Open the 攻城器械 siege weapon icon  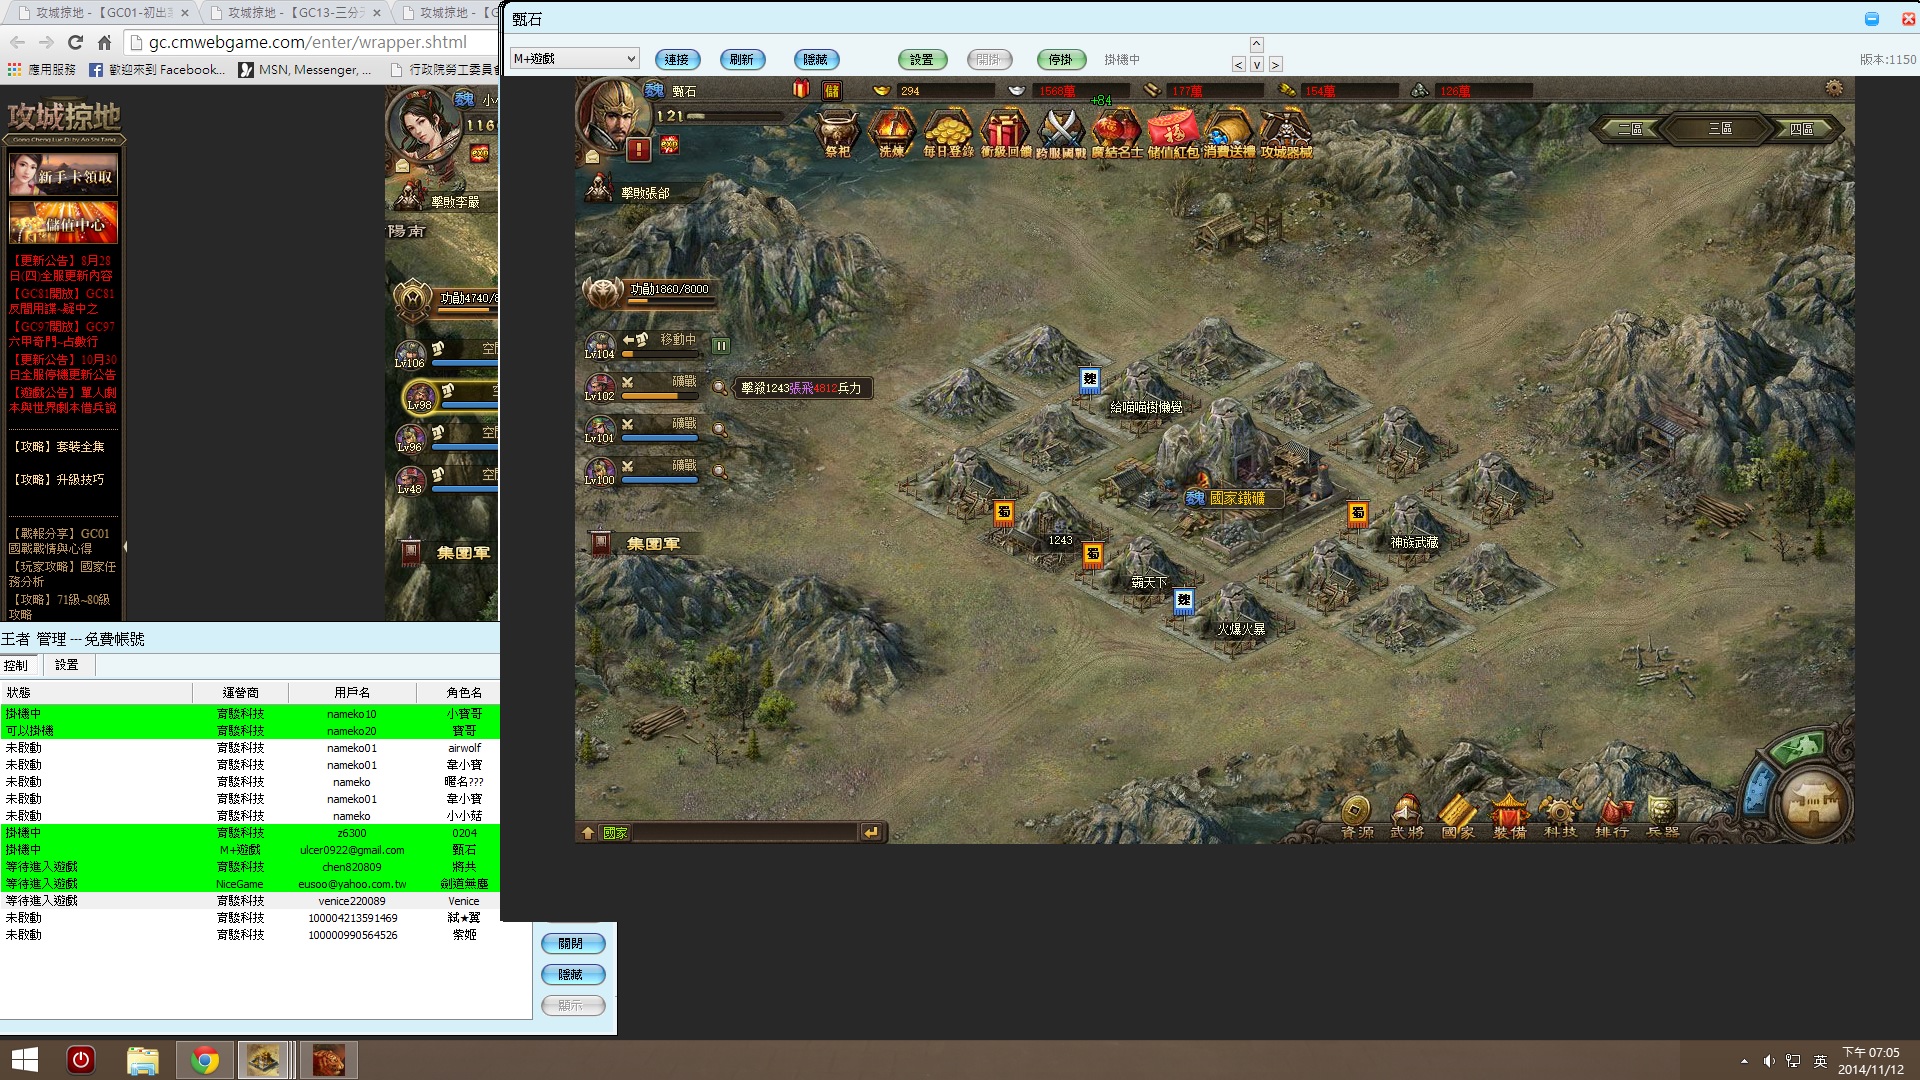1286,133
